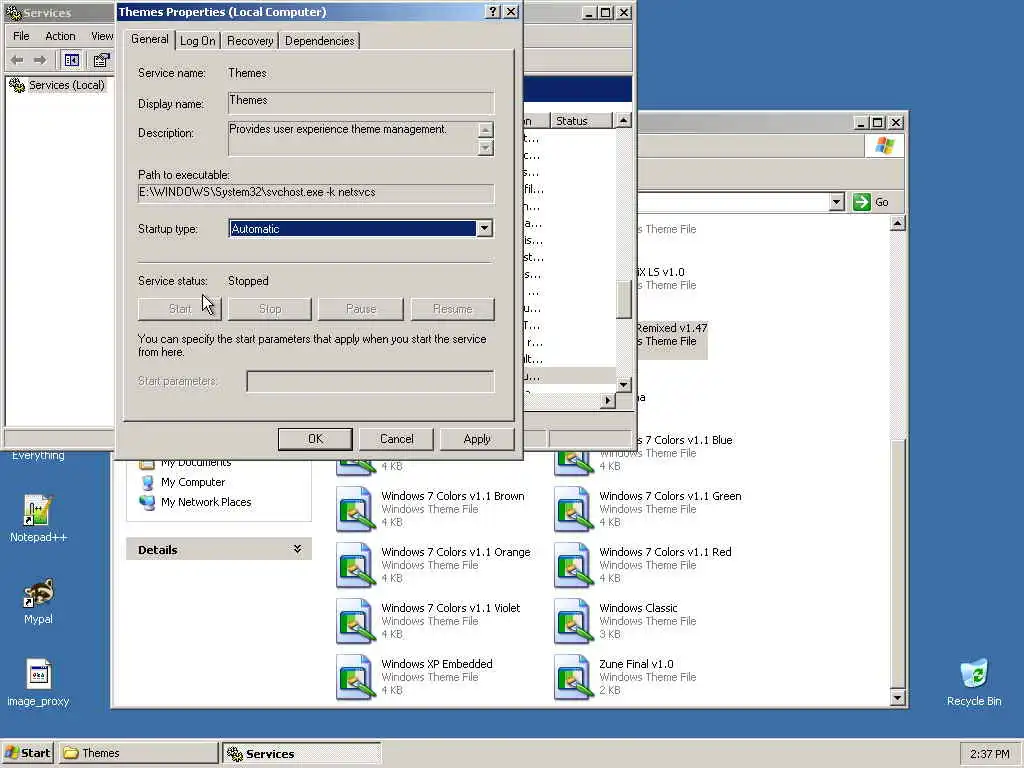This screenshot has width=1024, height=768.
Task: Switch to the Services taskbar button
Action: click(x=302, y=753)
